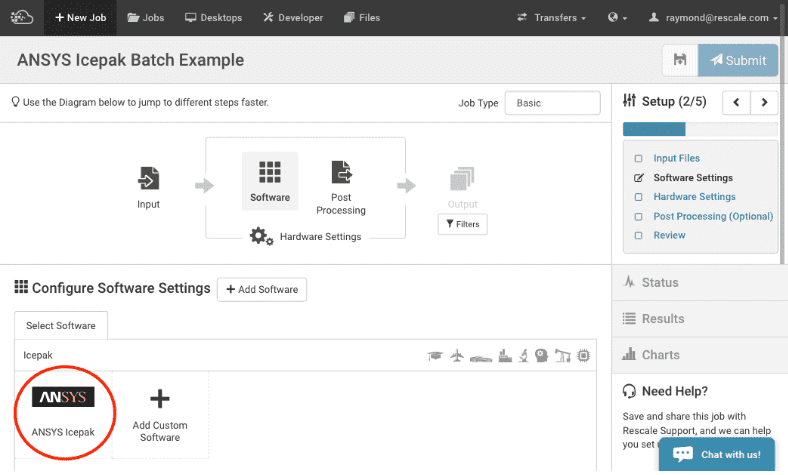788x475 pixels.
Task: Click the Configure Software Settings grid icon
Action: [21, 287]
